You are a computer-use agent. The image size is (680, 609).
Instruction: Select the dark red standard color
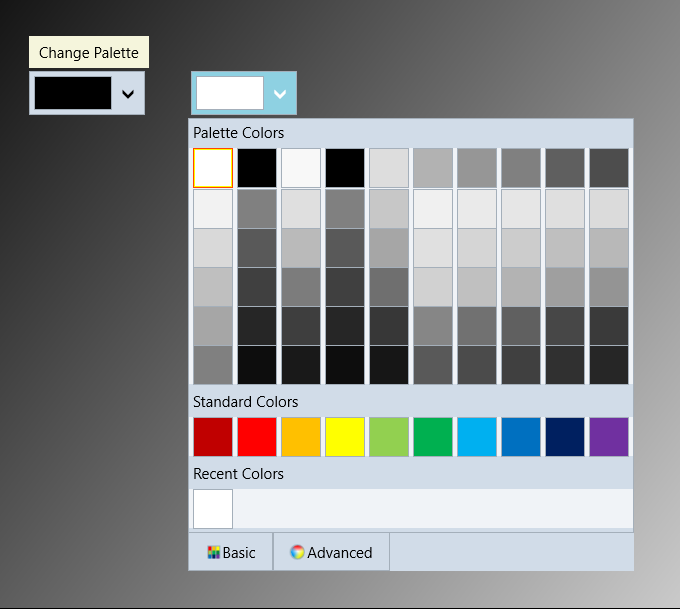213,437
